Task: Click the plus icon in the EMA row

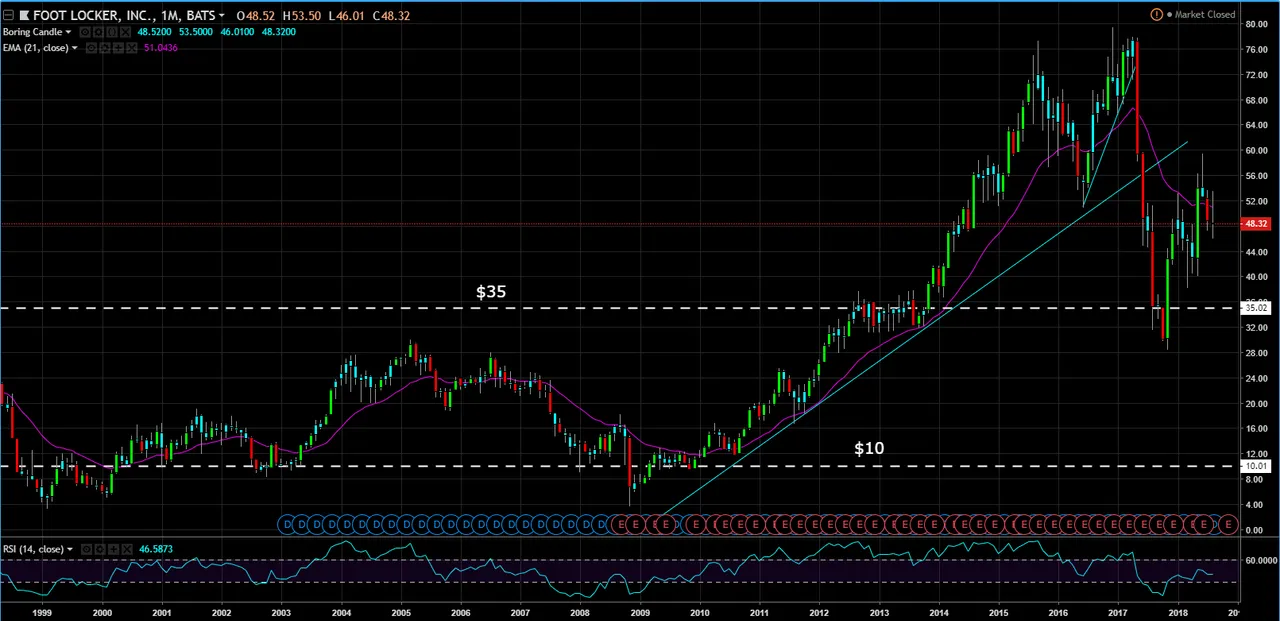Action: [118, 48]
